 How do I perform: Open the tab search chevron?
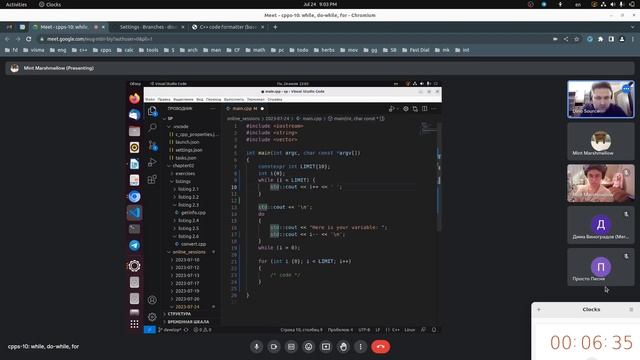(x=632, y=27)
